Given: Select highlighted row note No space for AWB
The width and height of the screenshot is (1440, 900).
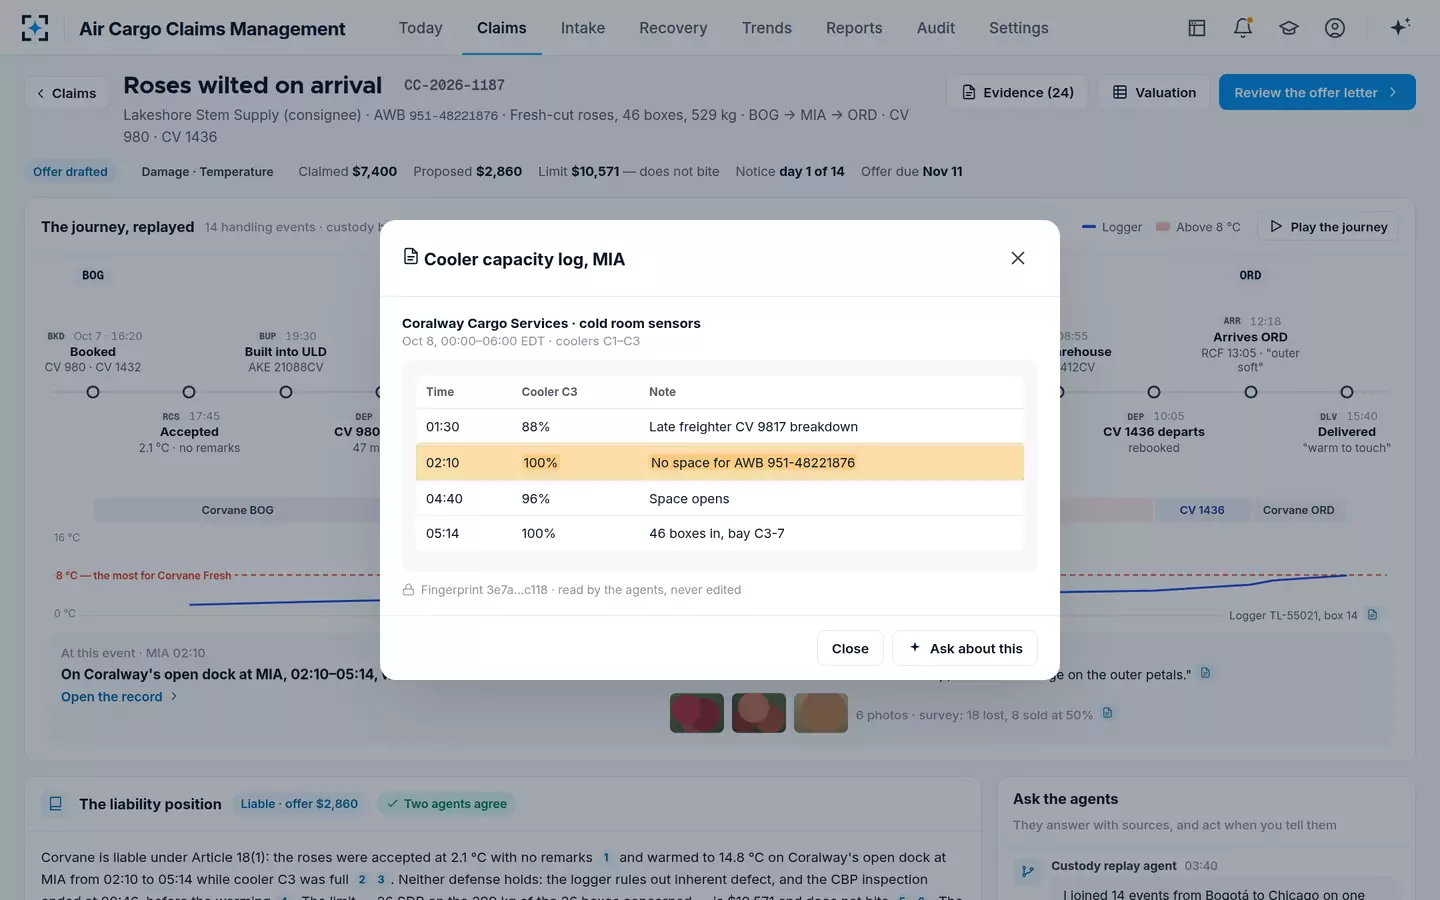Looking at the screenshot, I should pos(753,463).
